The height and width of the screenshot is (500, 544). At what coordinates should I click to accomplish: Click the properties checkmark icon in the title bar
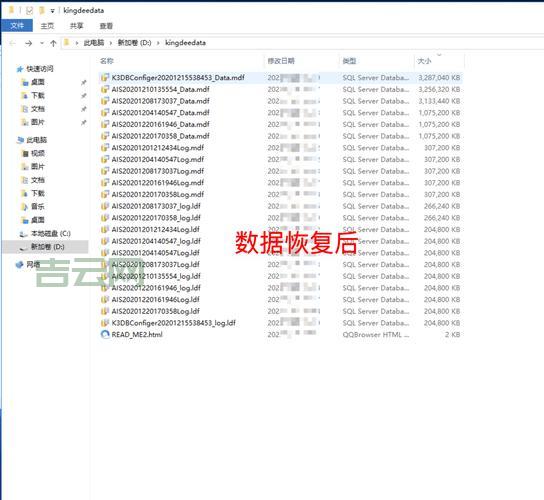click(29, 11)
